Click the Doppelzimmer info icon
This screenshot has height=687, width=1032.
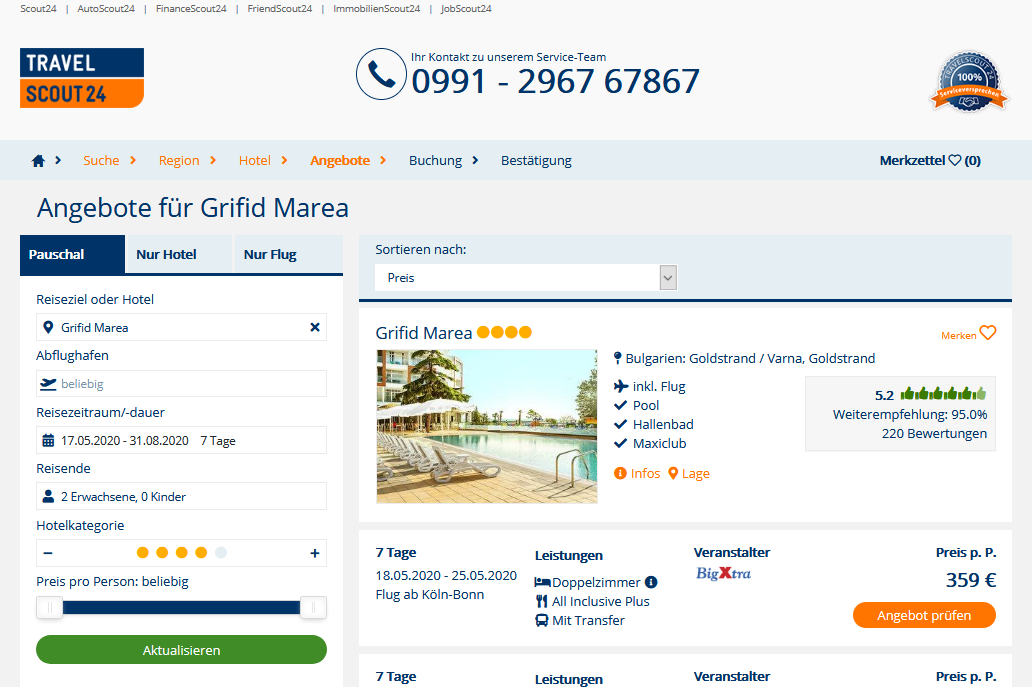point(651,582)
